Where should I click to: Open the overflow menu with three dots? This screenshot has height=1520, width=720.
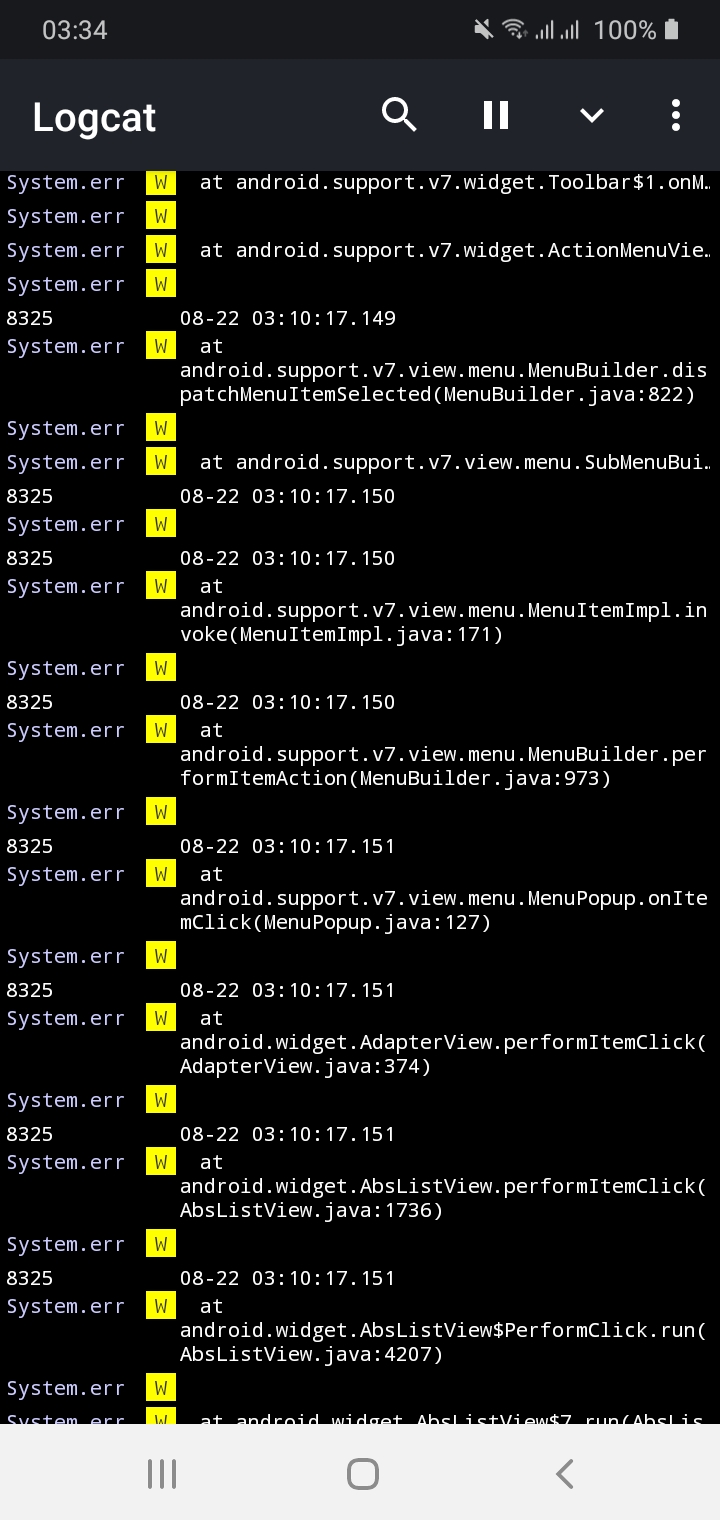click(x=675, y=114)
